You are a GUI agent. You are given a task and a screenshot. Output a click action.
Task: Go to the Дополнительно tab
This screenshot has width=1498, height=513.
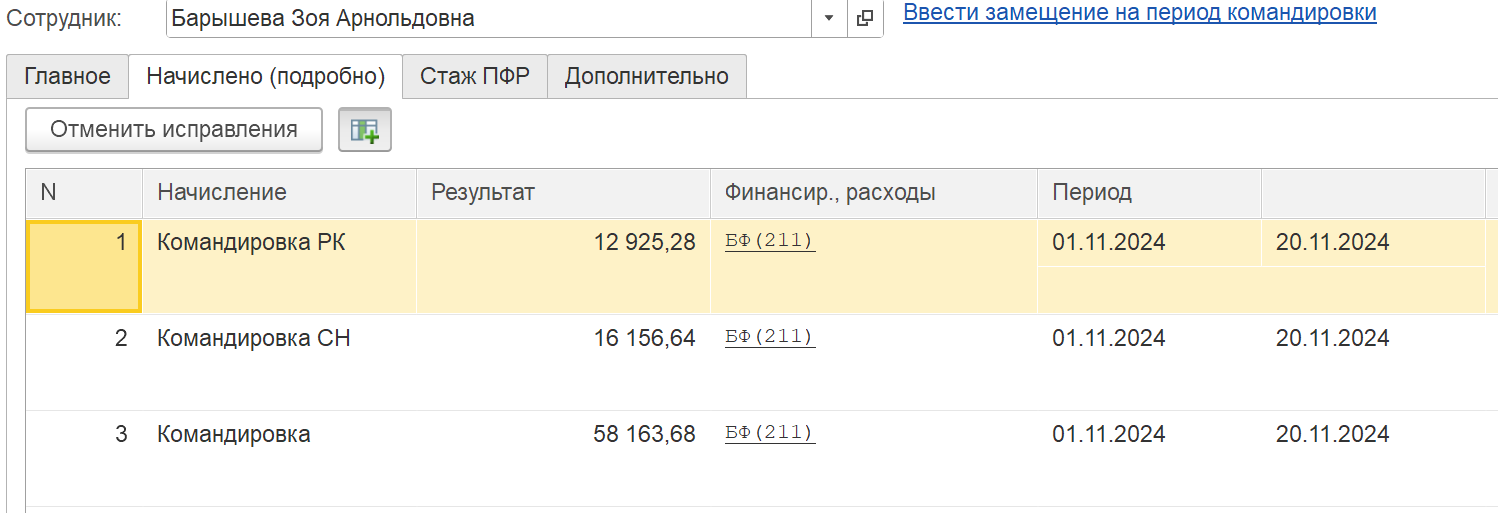647,77
